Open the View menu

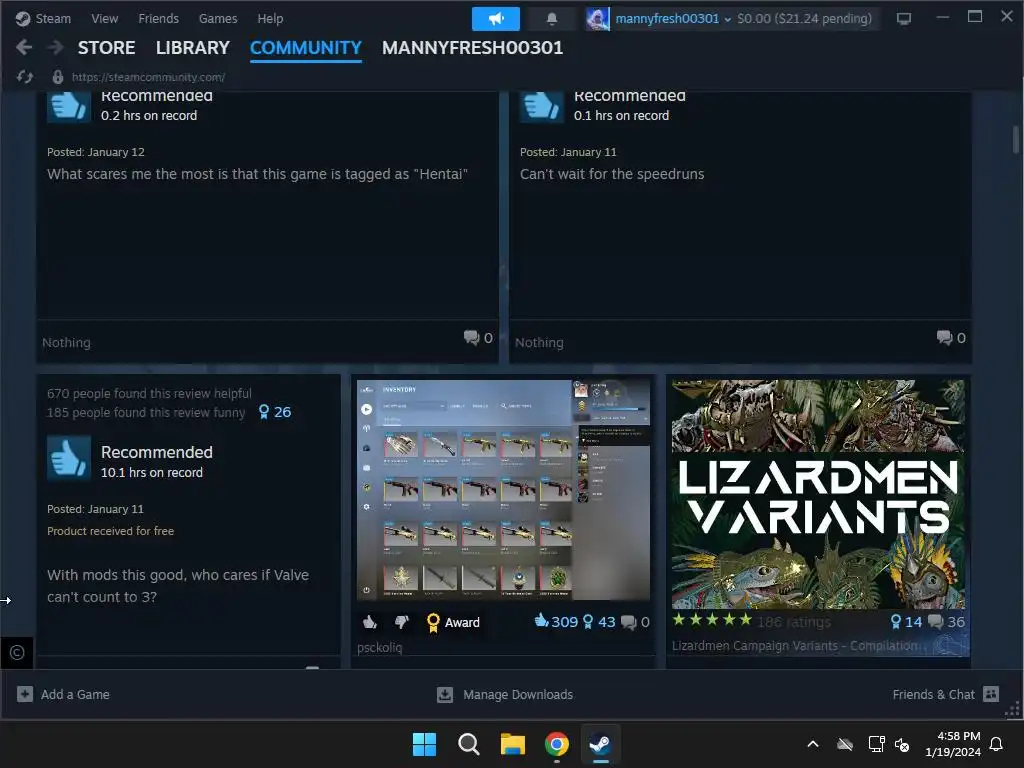104,18
